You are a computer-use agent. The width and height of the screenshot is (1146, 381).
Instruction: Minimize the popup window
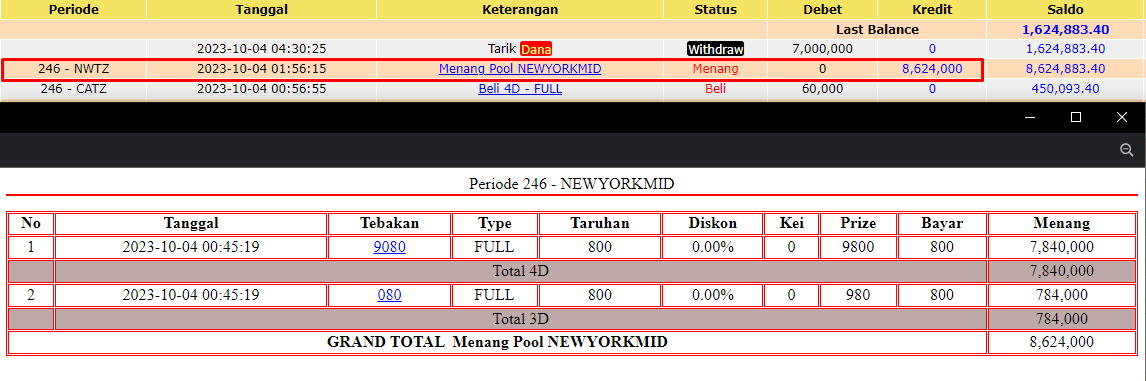pos(1031,117)
